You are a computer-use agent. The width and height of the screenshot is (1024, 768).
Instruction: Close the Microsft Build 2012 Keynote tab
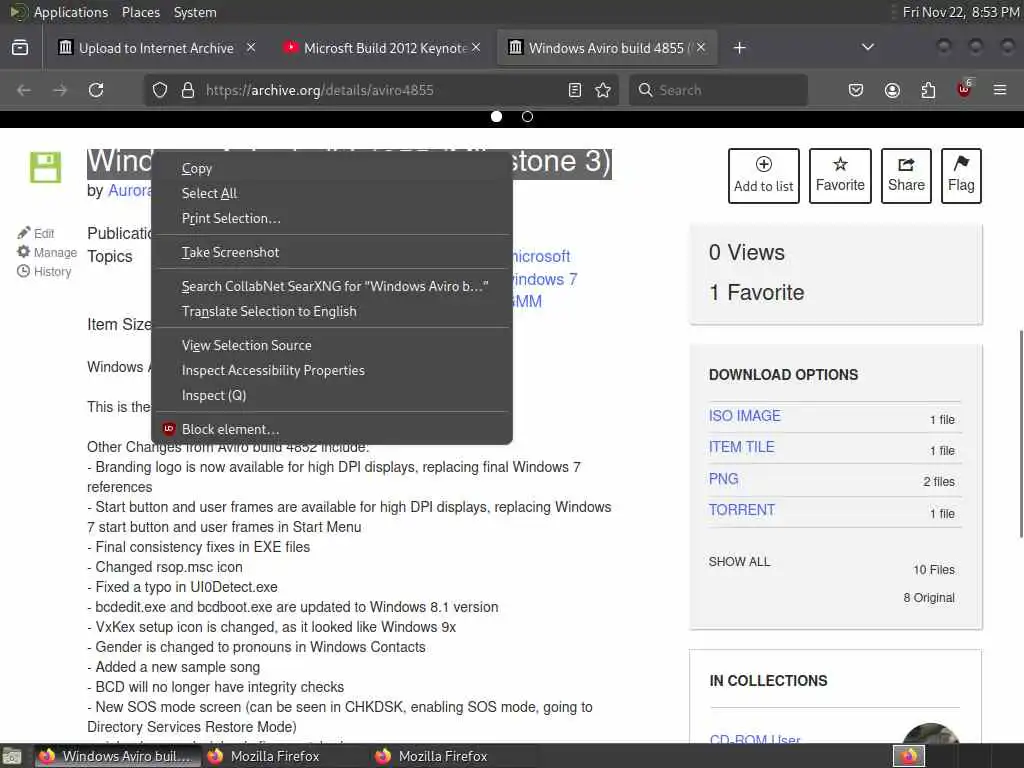[x=476, y=47]
